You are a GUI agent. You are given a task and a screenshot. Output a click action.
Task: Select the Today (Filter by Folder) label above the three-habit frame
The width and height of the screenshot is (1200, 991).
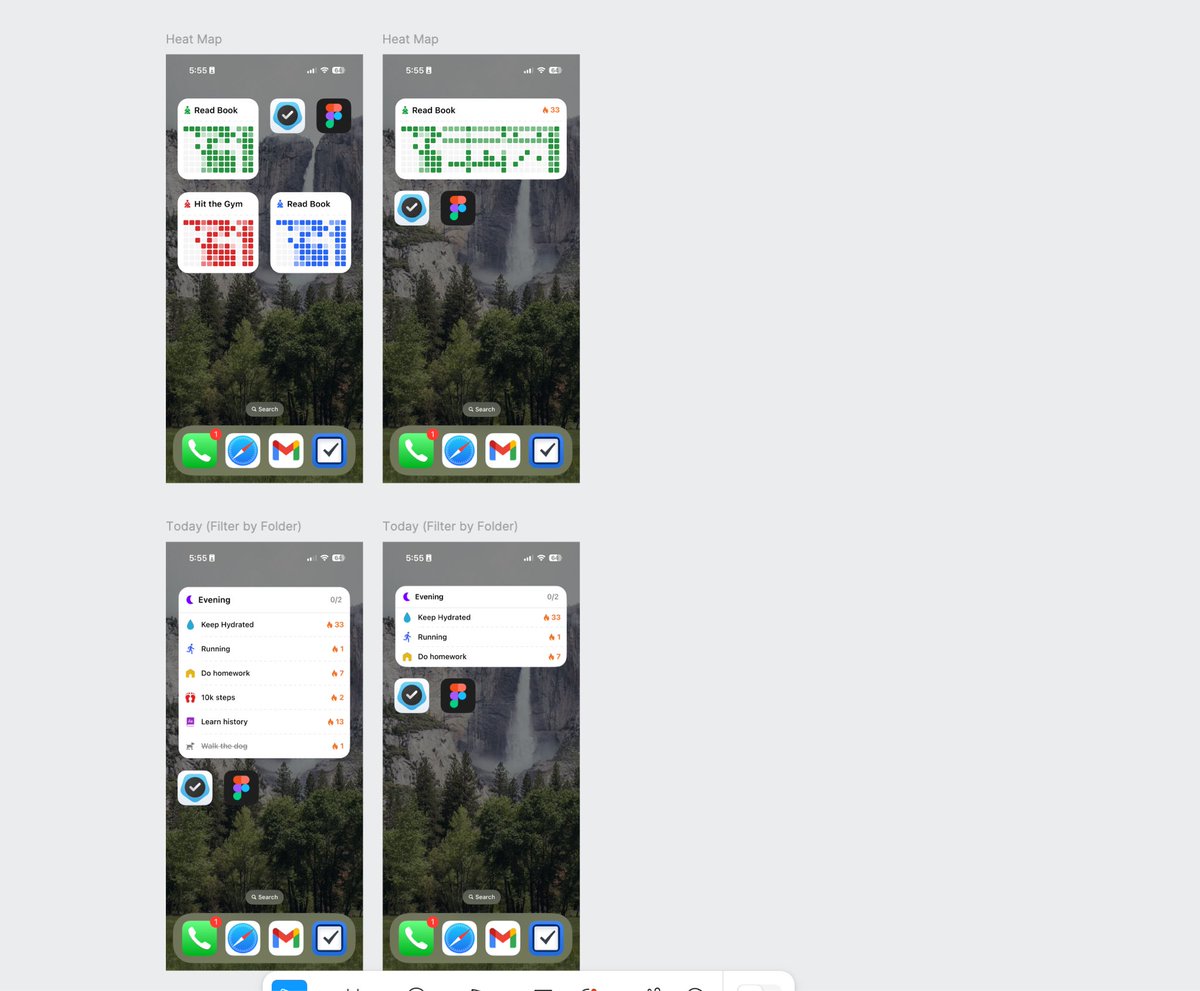[450, 526]
